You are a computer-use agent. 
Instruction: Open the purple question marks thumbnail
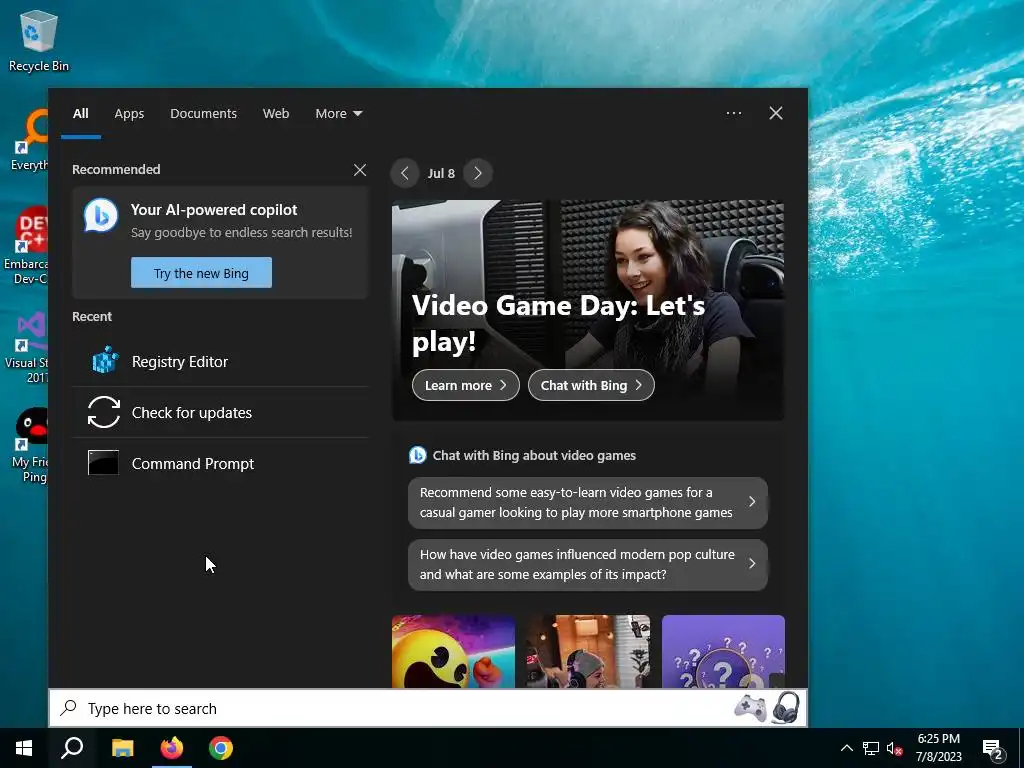pos(723,651)
